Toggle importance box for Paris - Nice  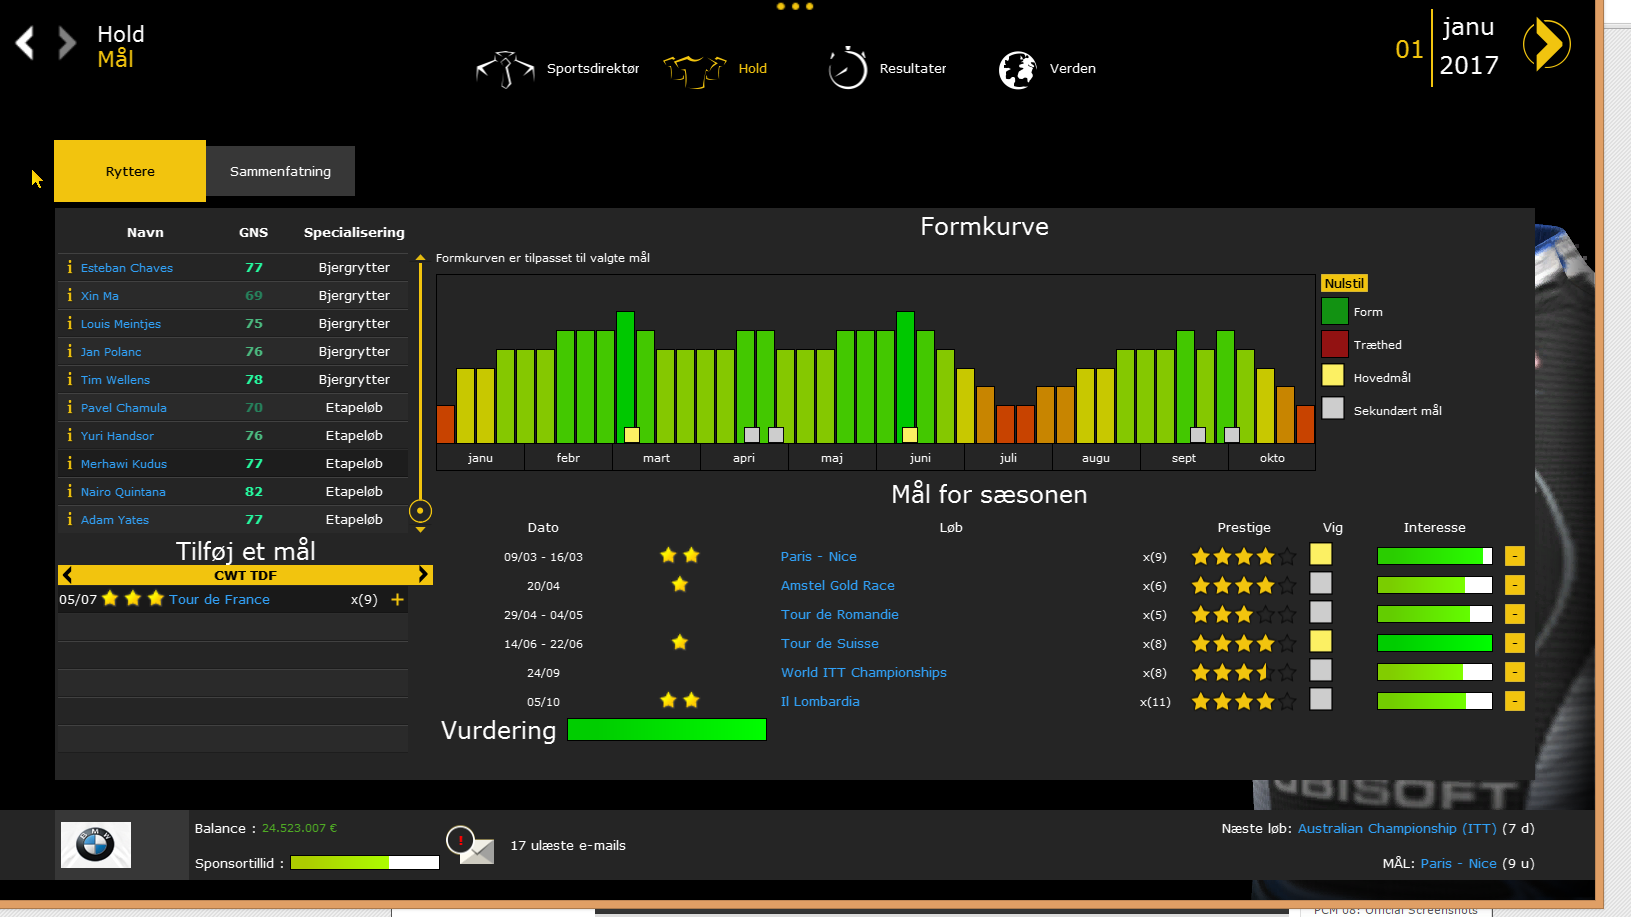[x=1321, y=555]
